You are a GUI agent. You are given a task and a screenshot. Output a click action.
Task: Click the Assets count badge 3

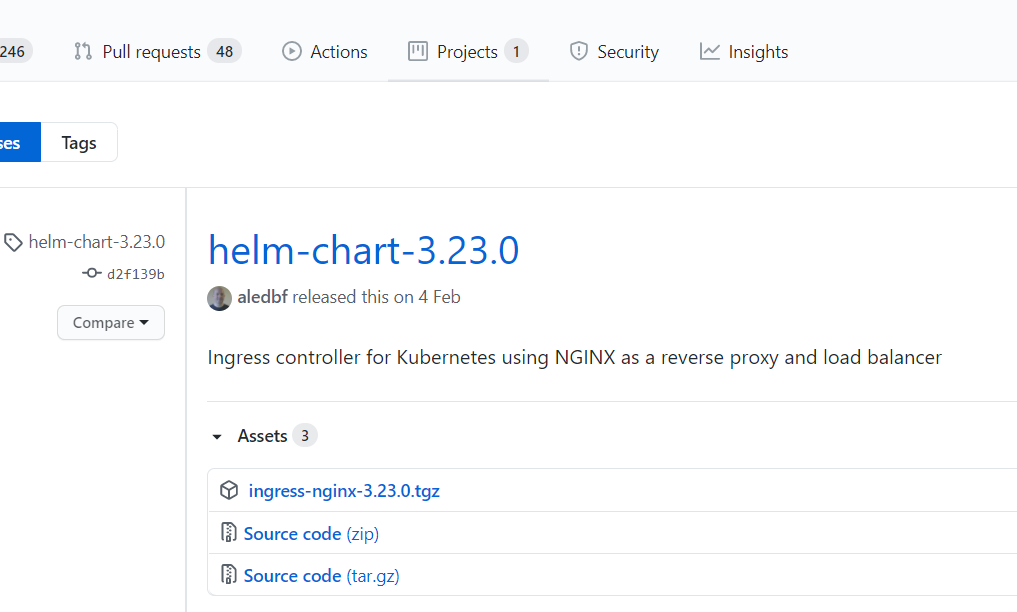pos(305,436)
